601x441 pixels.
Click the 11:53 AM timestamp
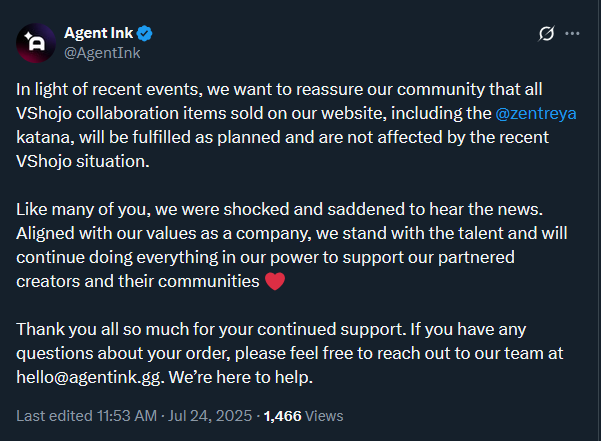coord(127,416)
